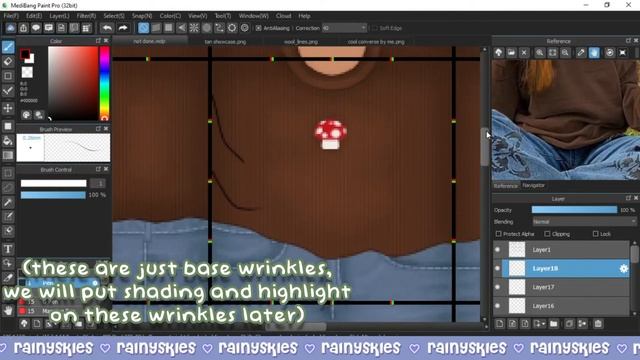The width and height of the screenshot is (640, 360).
Task: Click the home icon in top toolbar
Action: coord(11,28)
